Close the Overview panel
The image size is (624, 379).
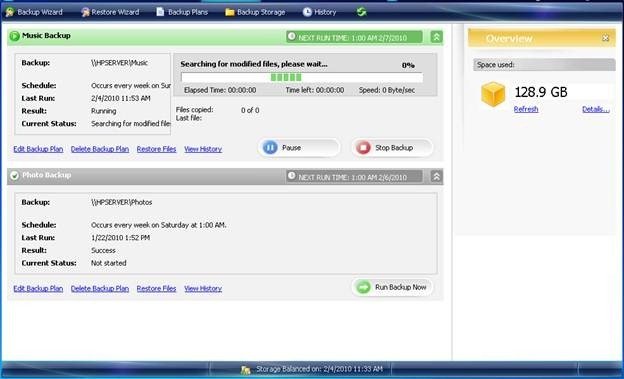click(605, 38)
